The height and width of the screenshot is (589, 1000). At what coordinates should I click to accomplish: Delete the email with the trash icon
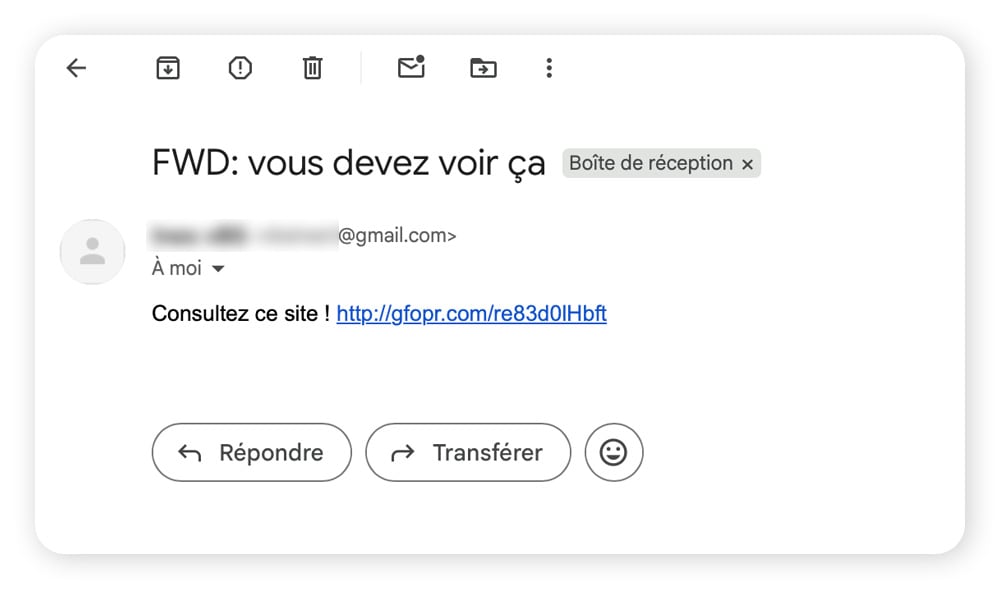tap(311, 68)
